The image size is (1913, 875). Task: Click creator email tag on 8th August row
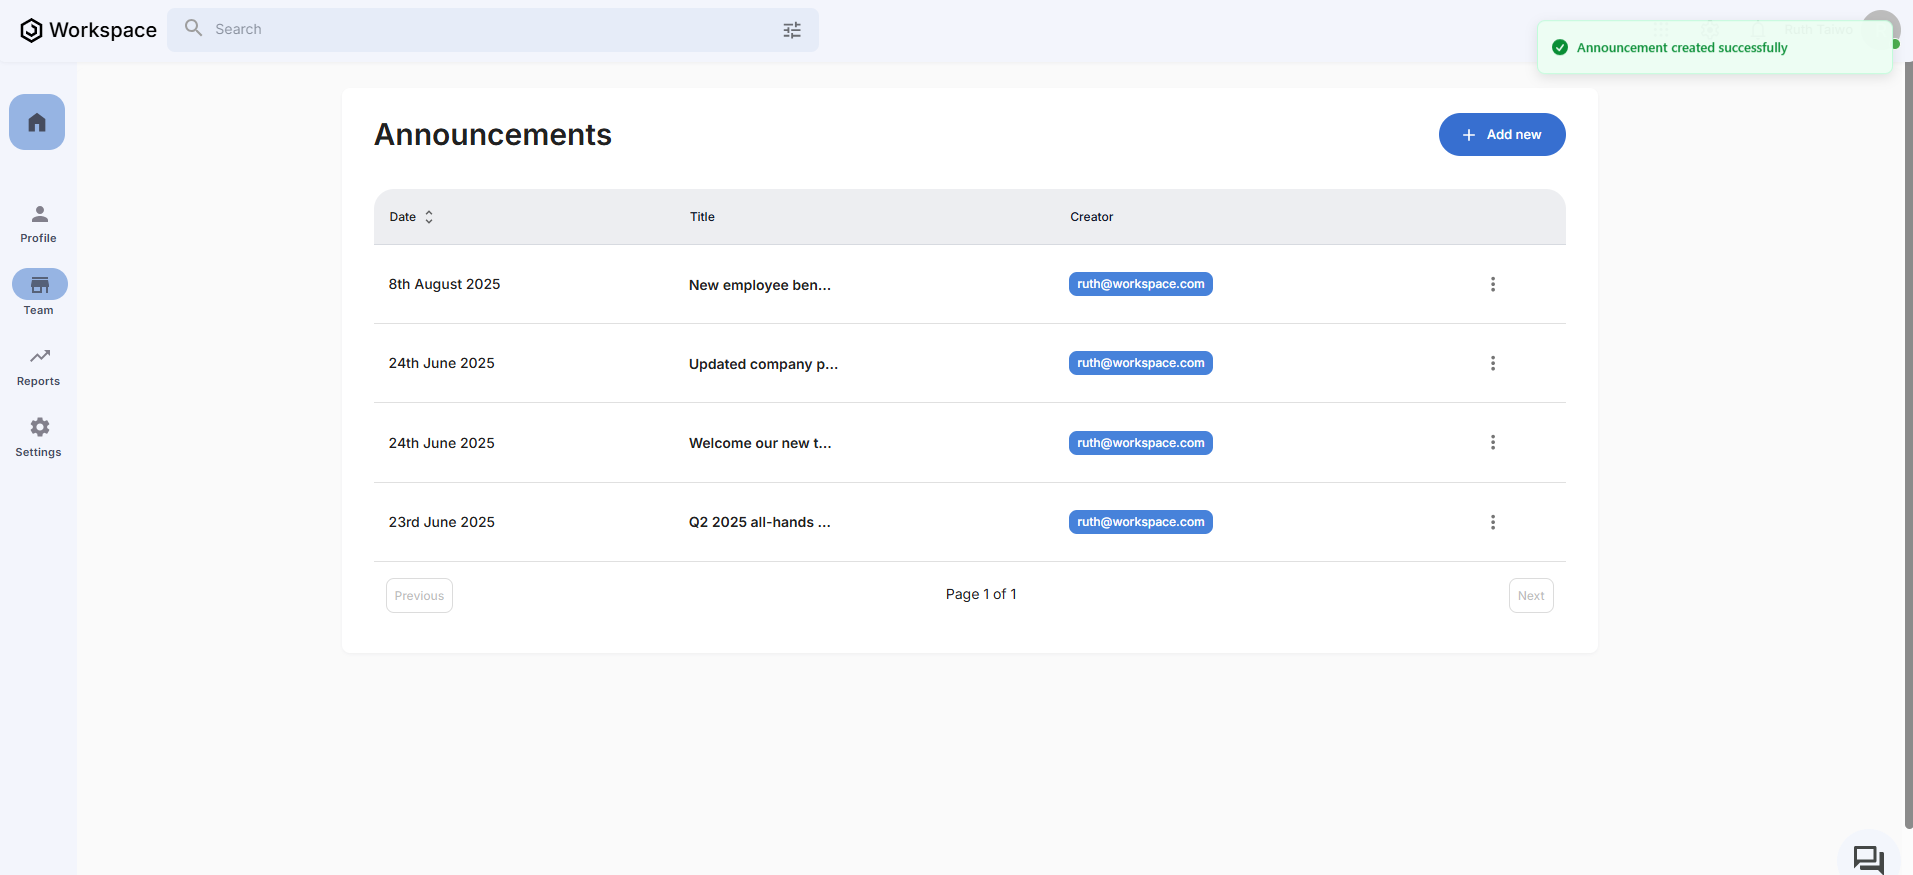pos(1140,284)
